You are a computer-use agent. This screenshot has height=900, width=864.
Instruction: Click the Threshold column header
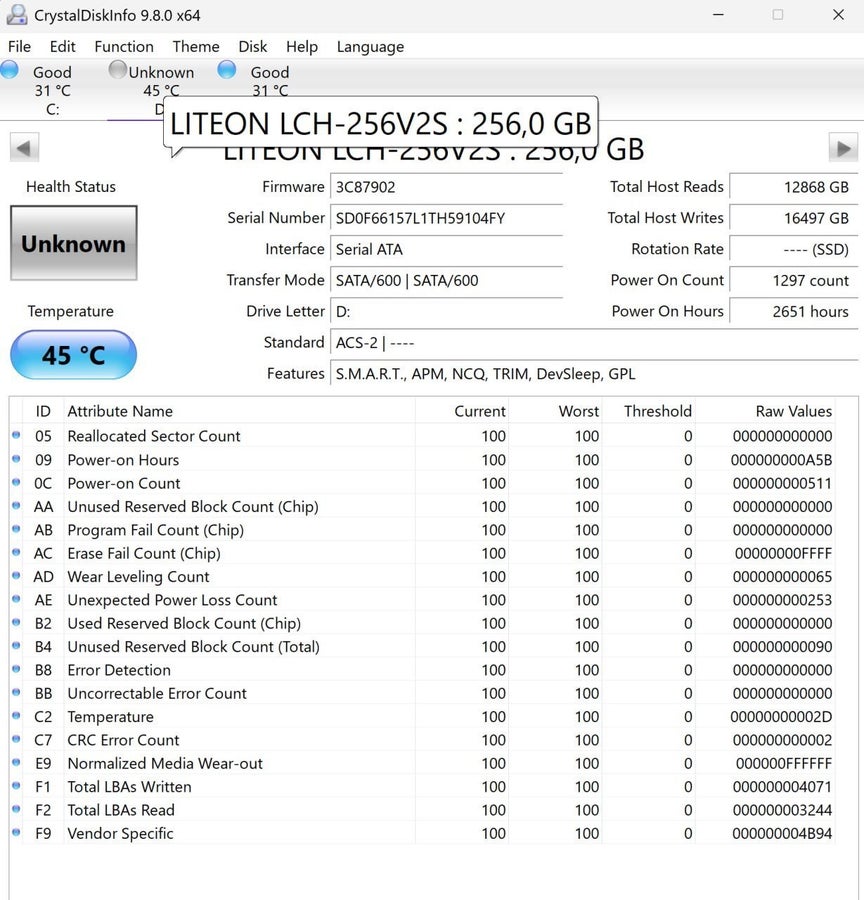[649, 411]
